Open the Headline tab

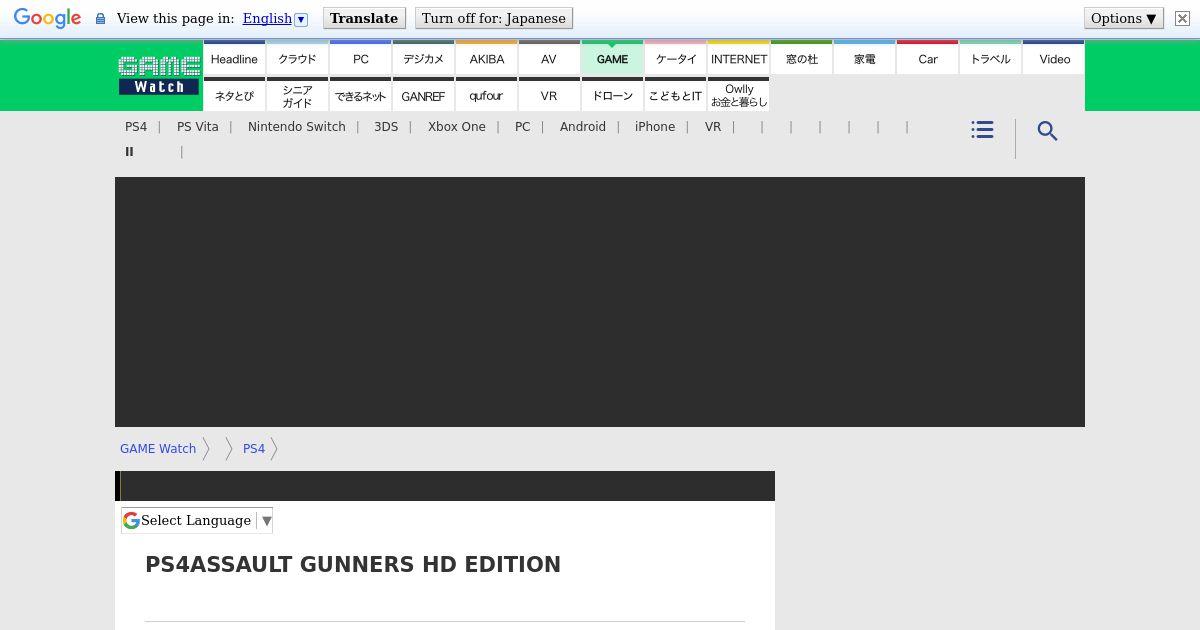[x=234, y=58]
